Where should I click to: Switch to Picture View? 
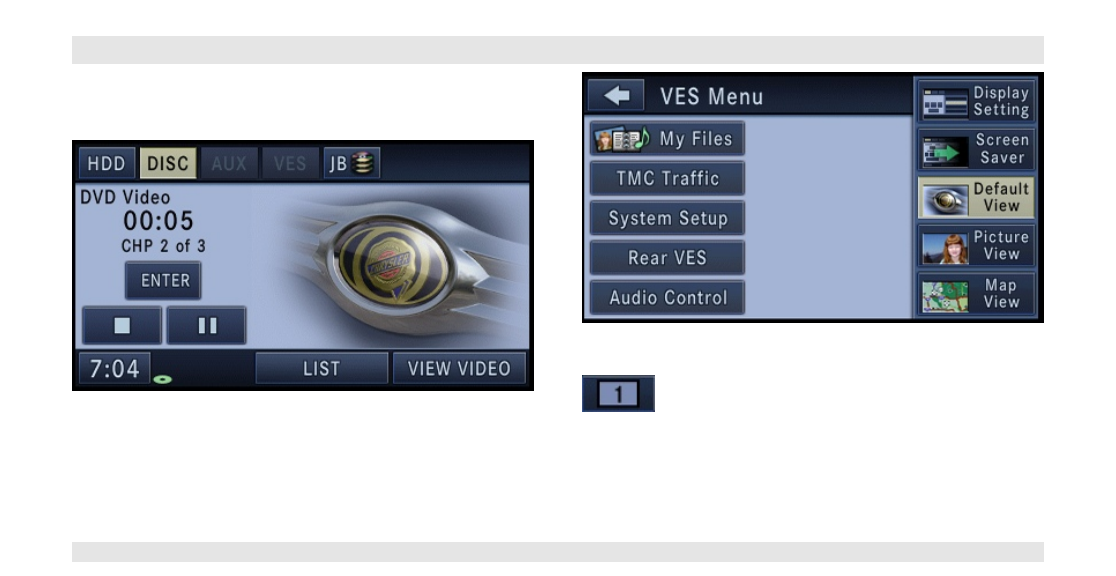coord(976,246)
